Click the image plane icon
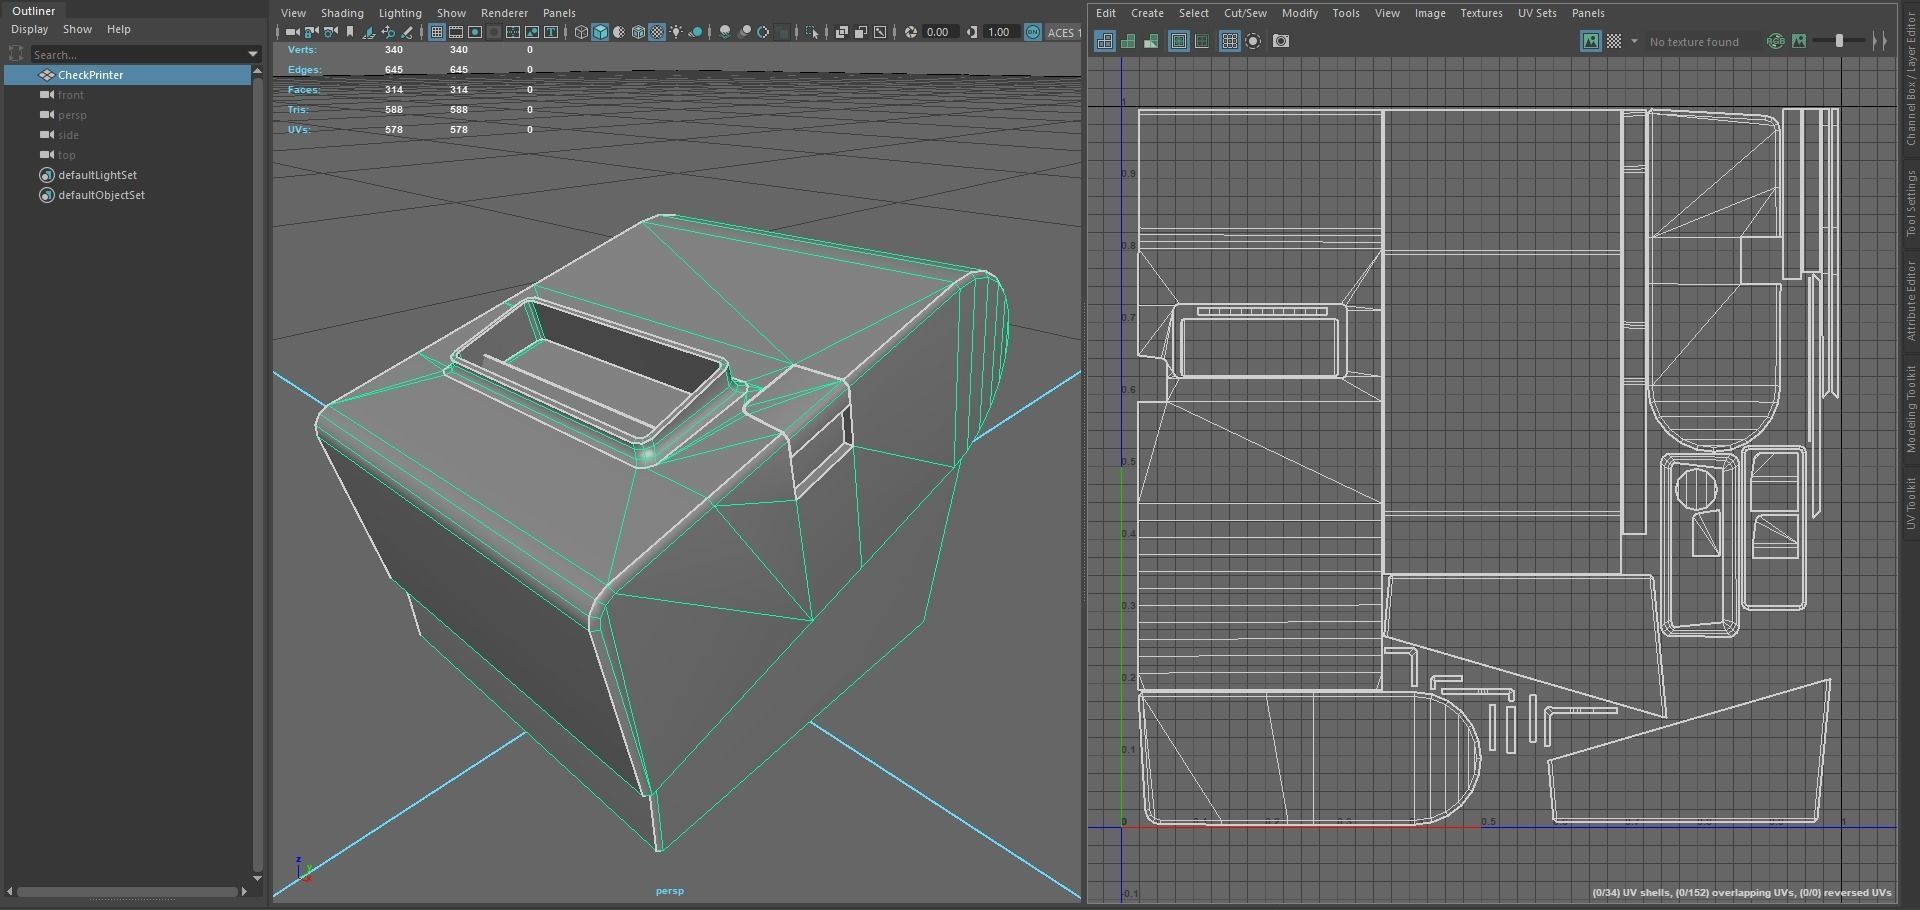This screenshot has height=910, width=1920. [x=368, y=32]
